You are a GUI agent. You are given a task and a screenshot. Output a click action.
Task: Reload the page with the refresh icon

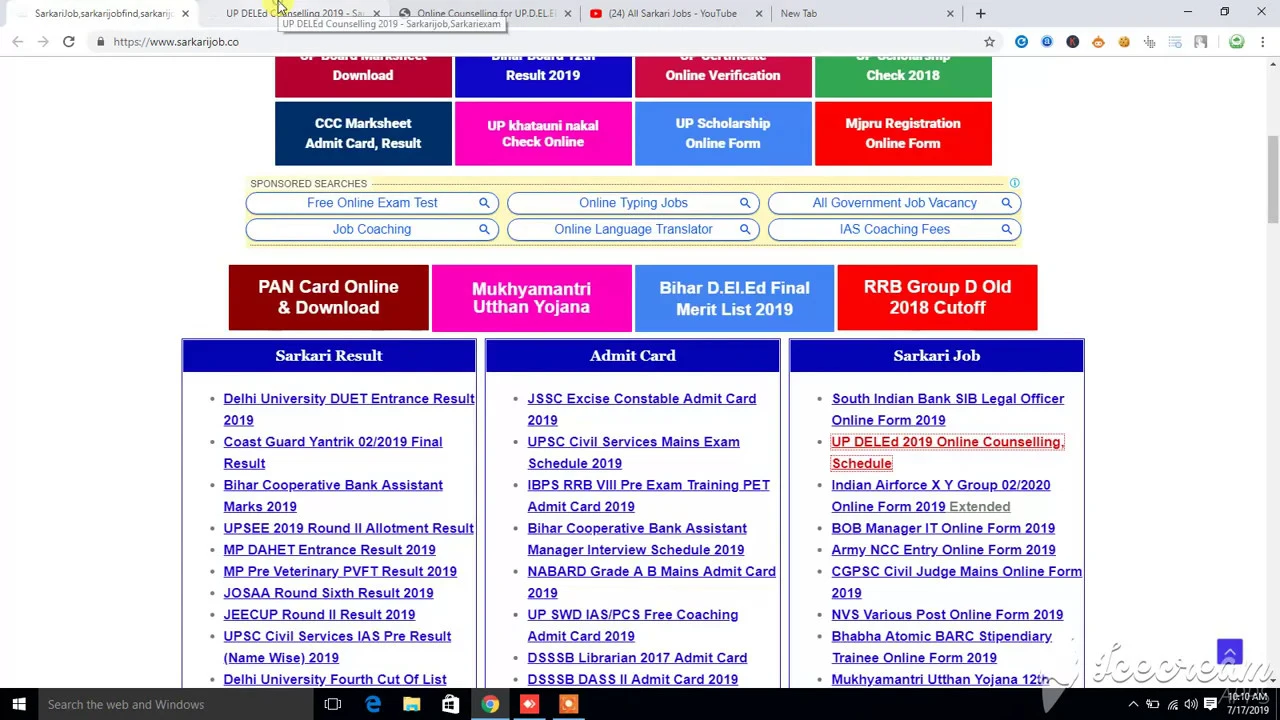68,42
